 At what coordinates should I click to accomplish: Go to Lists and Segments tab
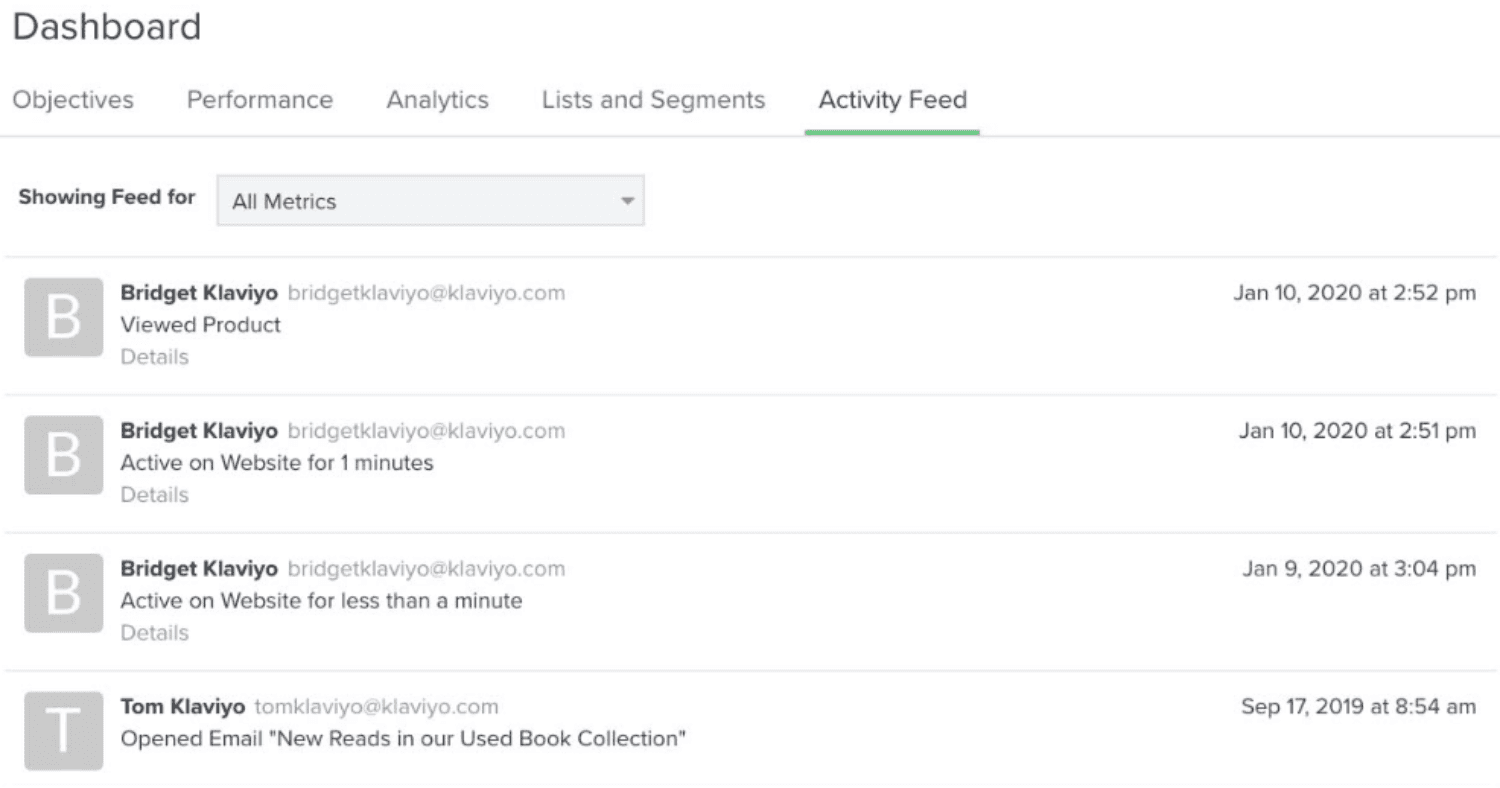click(653, 100)
